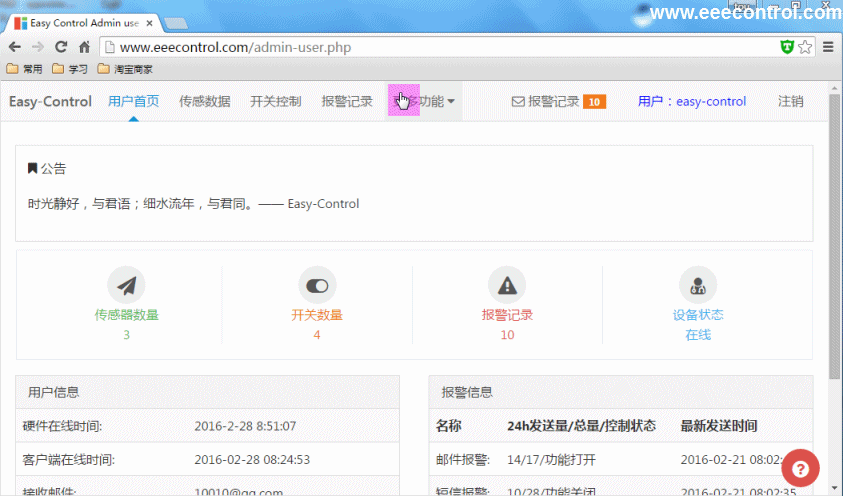Click the 24h发送量/总量/控制状态 column header
Image resolution: width=843 pixels, height=496 pixels.
[x=581, y=426]
